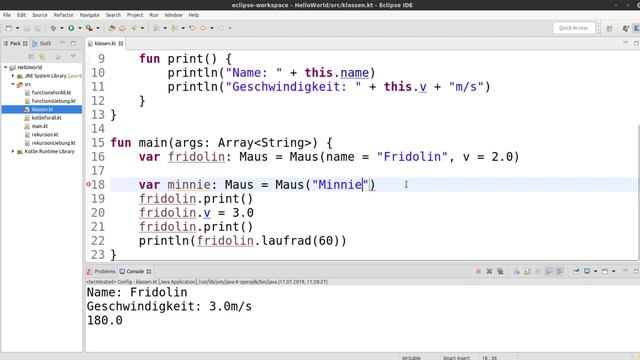Collapse the src folder node
This screenshot has width=640, height=360.
tap(13, 84)
